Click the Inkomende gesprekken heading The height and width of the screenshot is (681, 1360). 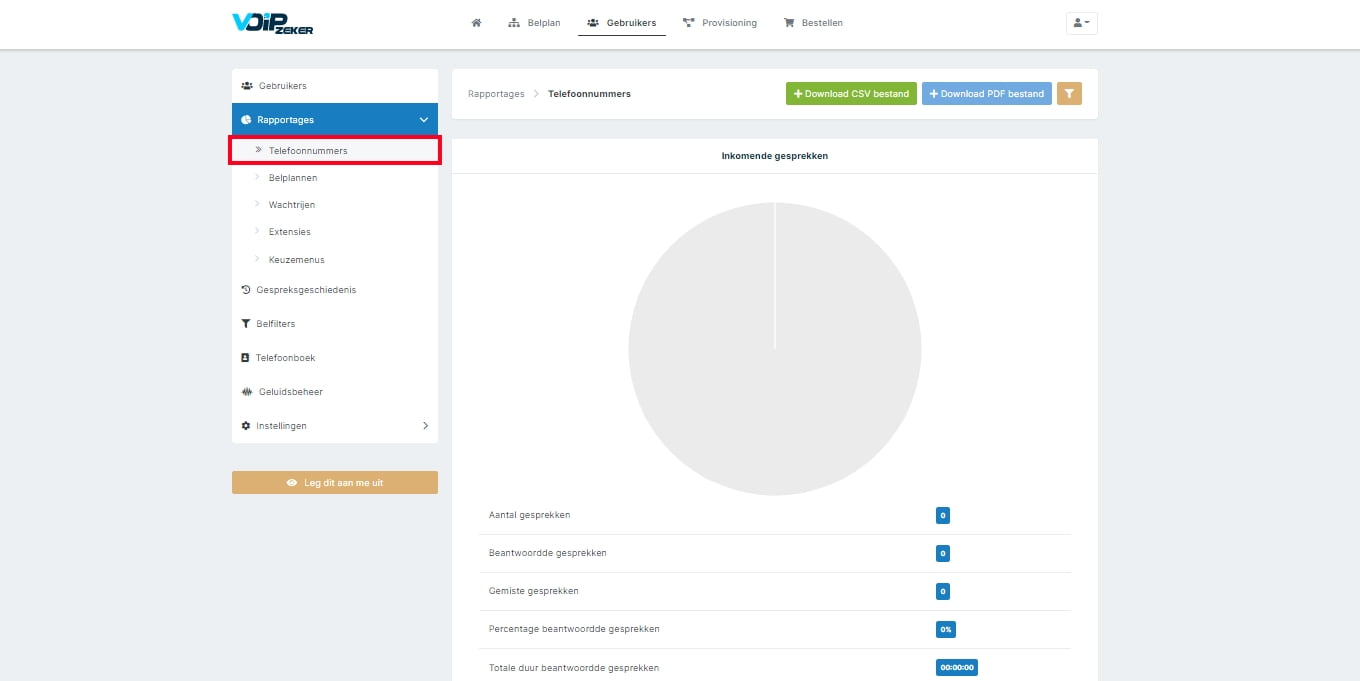[775, 156]
